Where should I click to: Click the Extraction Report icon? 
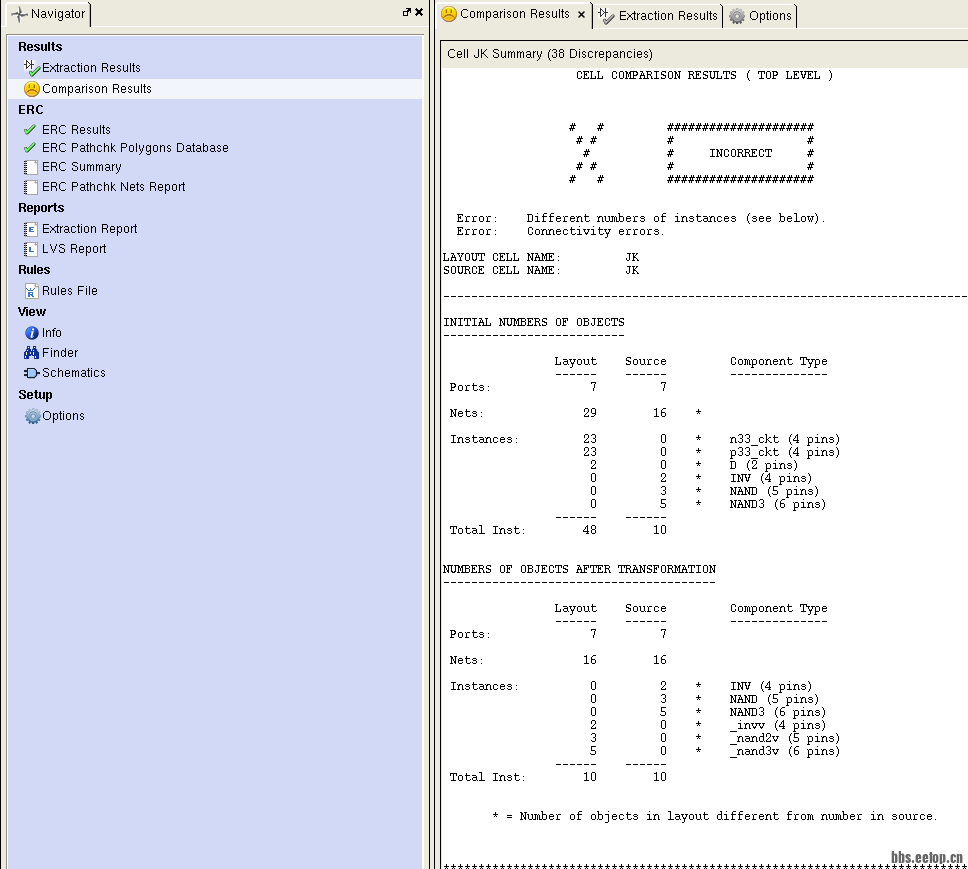click(31, 229)
